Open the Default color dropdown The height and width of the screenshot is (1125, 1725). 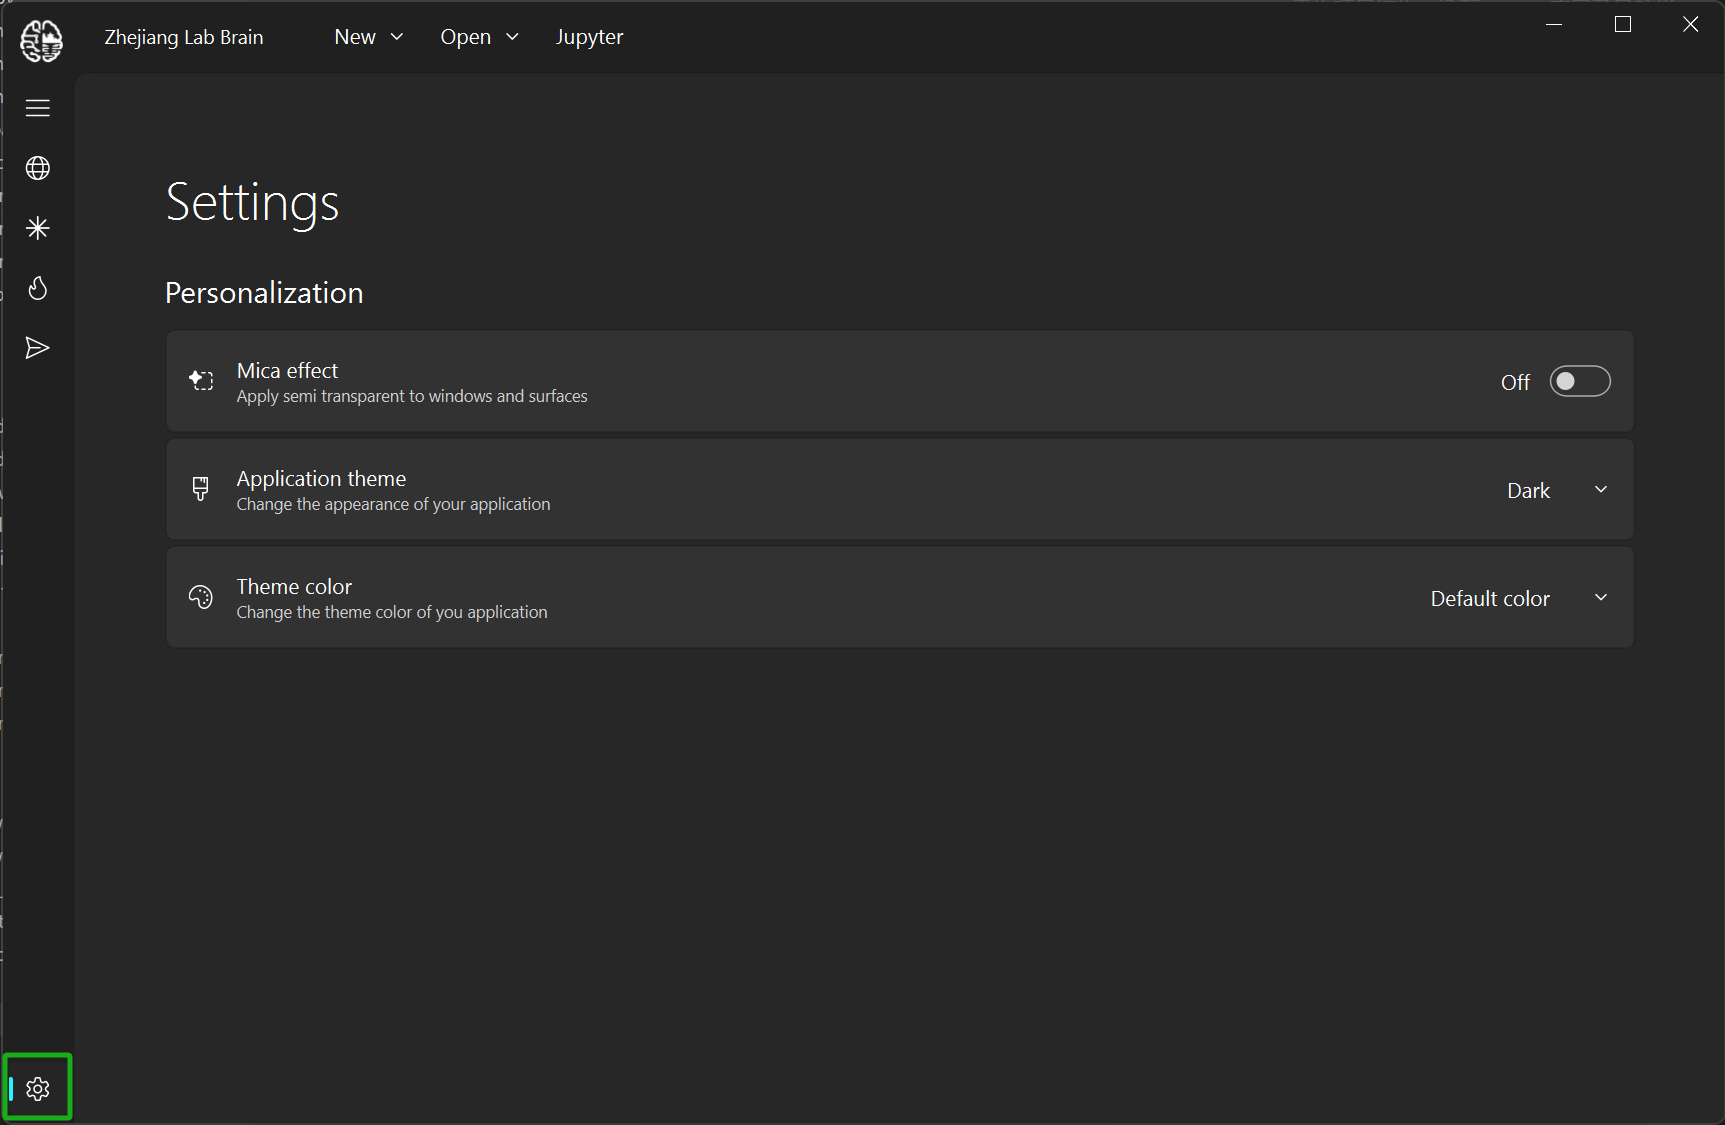pos(1519,598)
